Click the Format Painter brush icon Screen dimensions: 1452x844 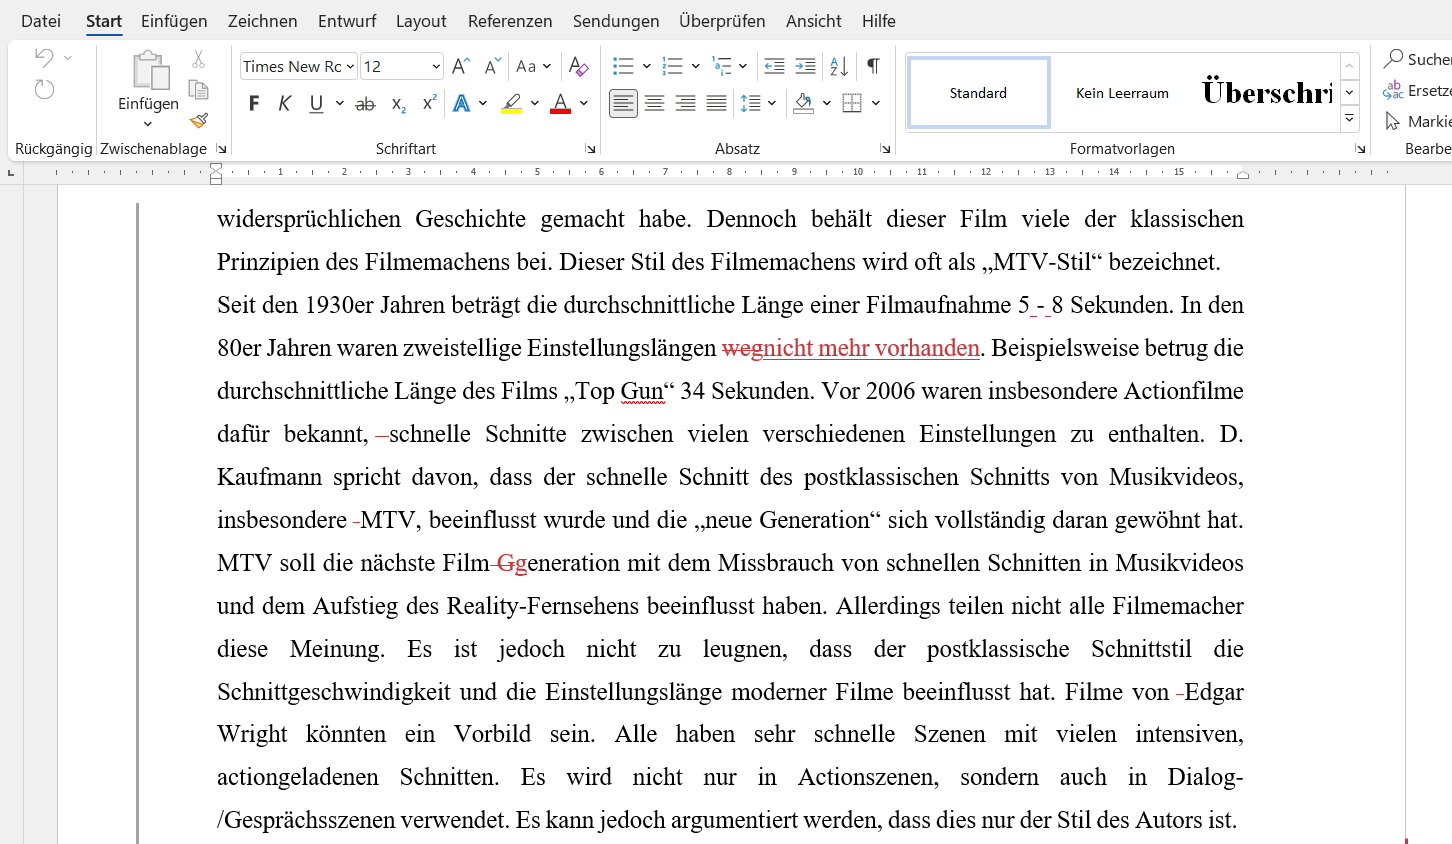point(199,121)
